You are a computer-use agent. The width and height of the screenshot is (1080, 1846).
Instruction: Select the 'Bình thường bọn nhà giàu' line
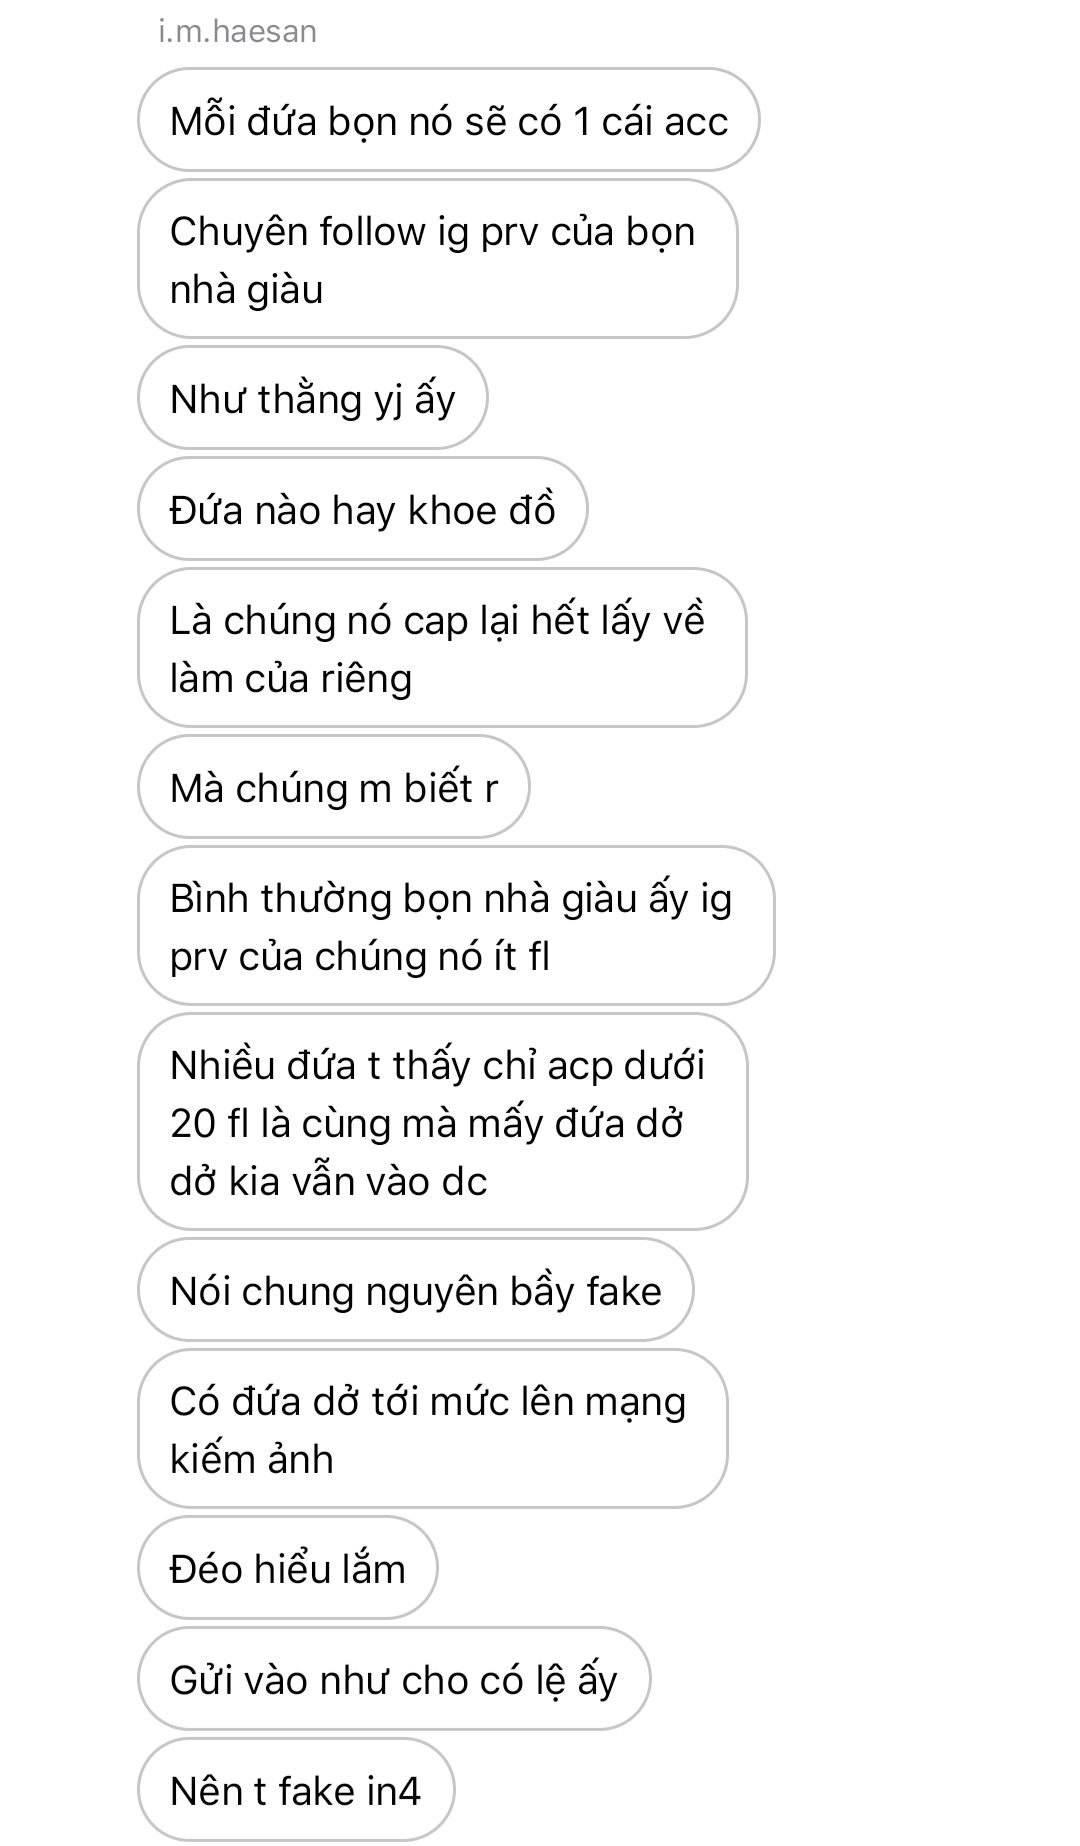(451, 898)
